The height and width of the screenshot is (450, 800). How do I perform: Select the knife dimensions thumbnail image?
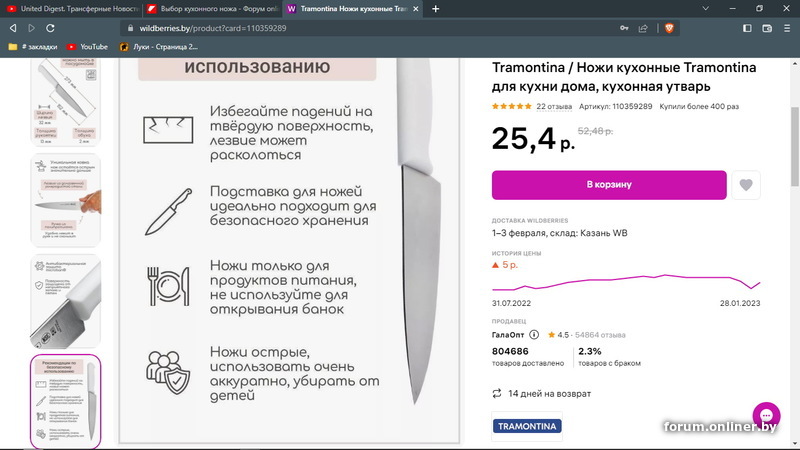66,102
